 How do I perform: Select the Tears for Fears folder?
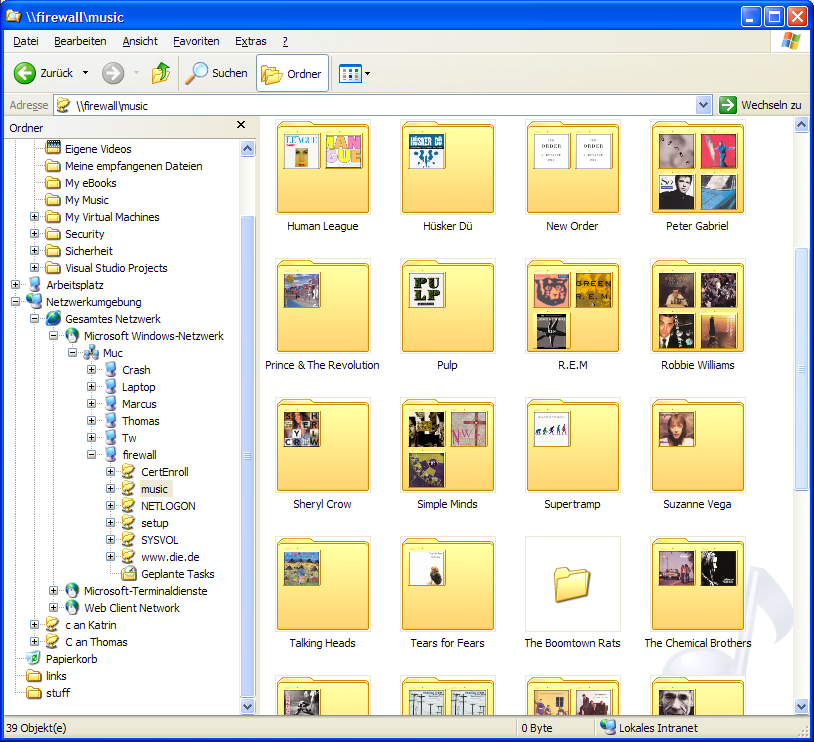point(447,584)
